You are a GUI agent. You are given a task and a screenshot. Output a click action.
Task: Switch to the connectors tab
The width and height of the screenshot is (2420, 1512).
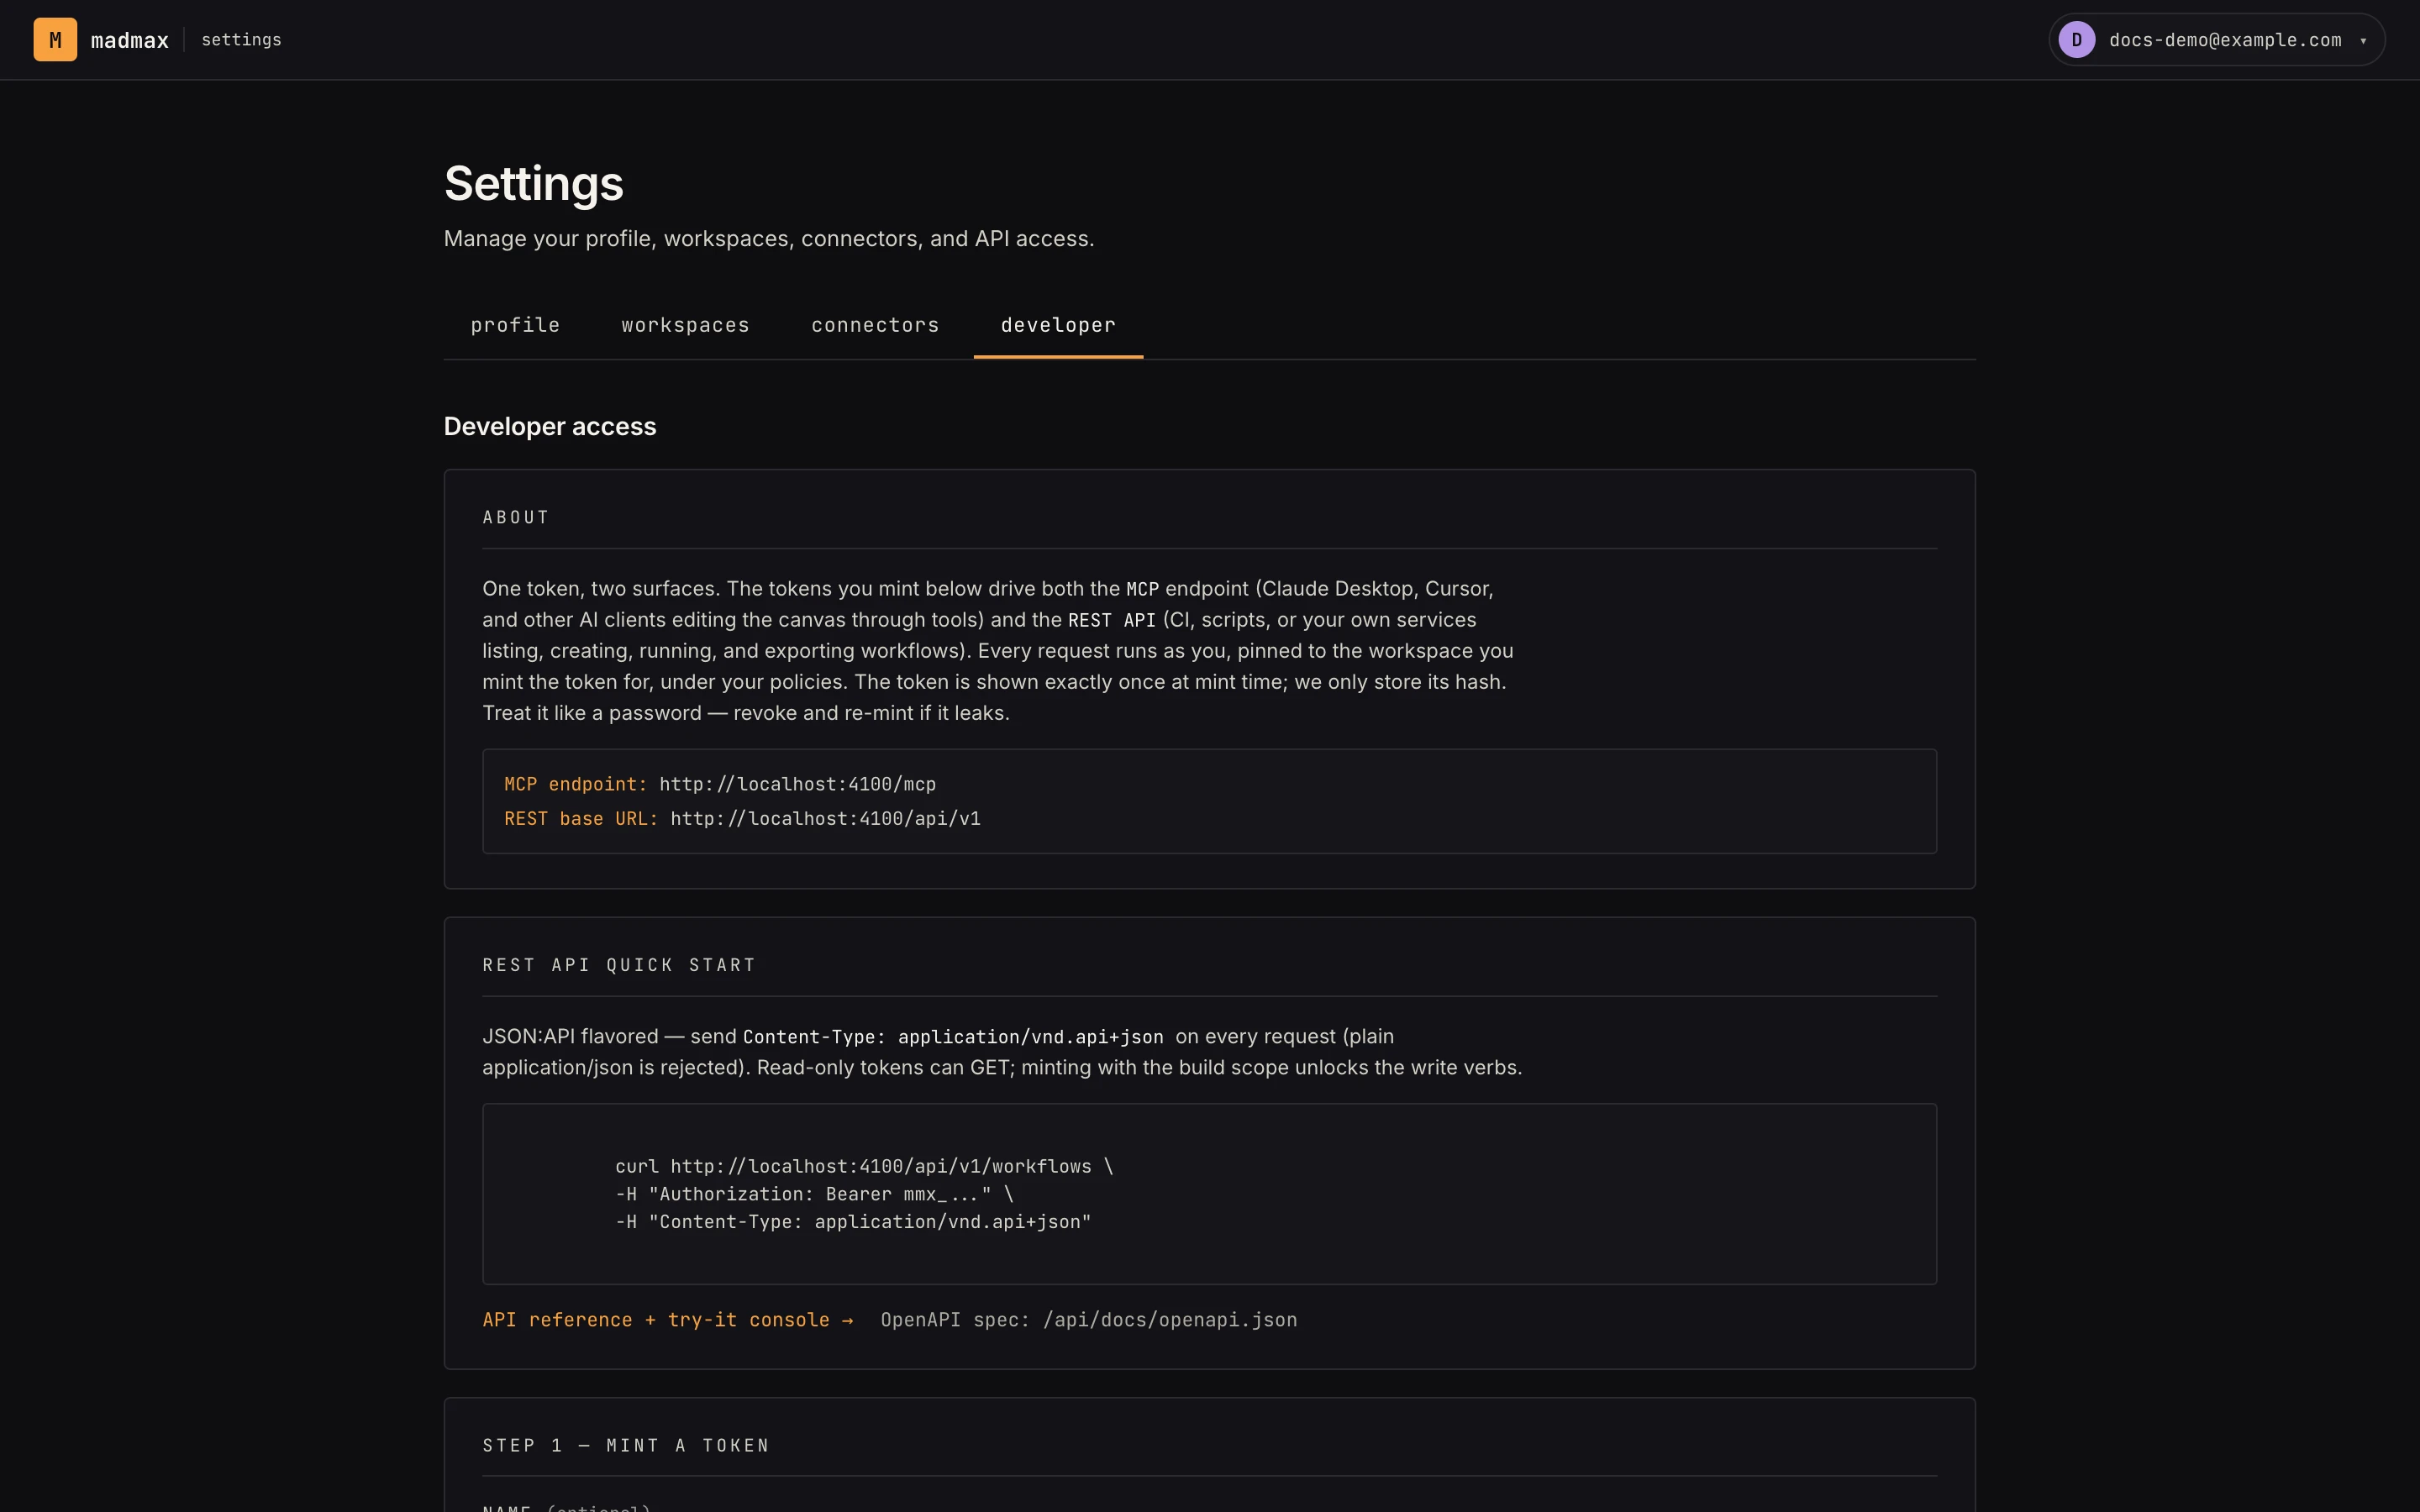[875, 326]
